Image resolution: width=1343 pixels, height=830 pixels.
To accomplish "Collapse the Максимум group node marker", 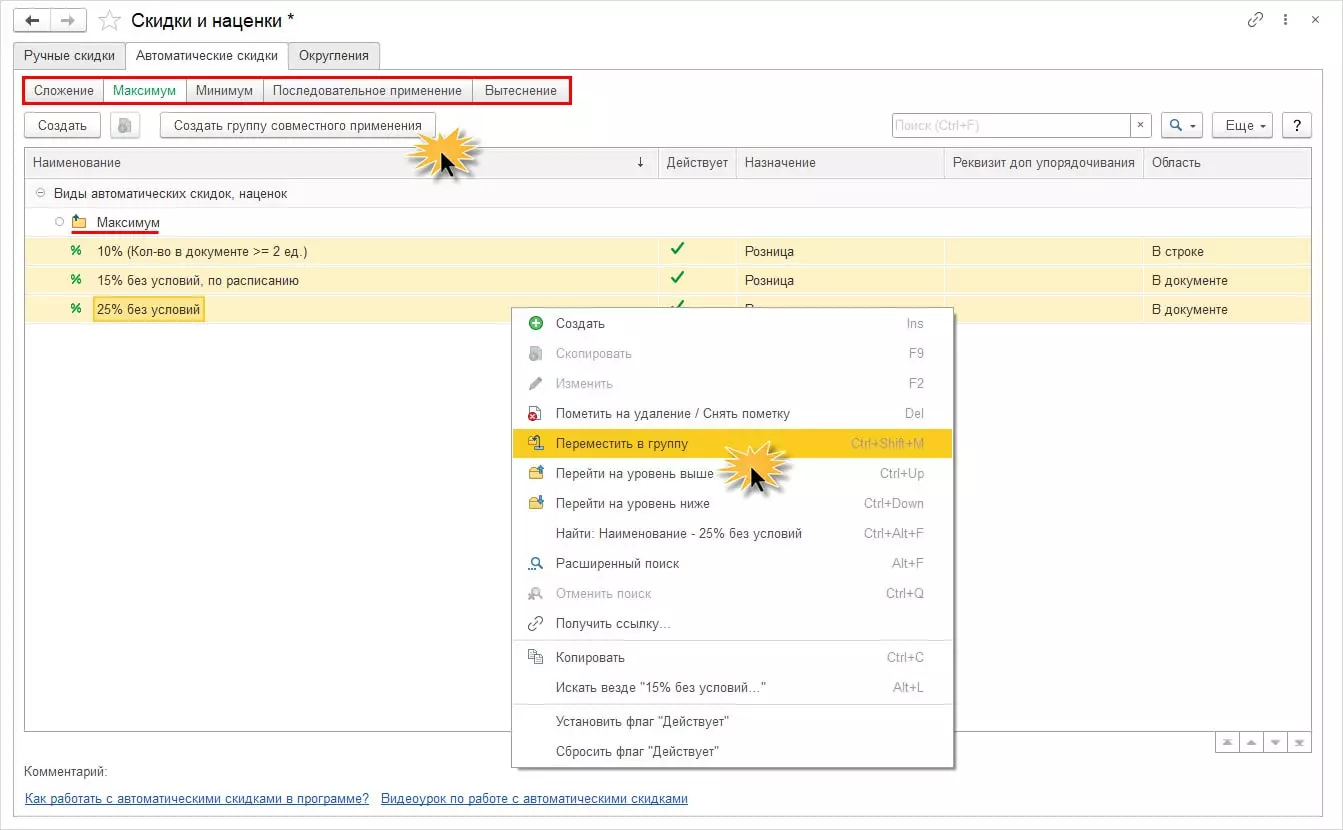I will click(59, 222).
